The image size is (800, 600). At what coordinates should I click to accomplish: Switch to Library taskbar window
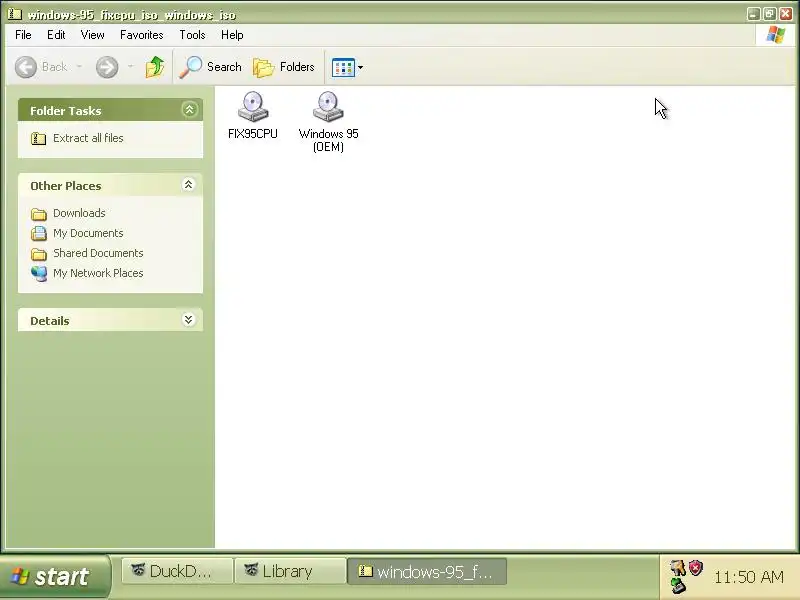[x=290, y=571]
